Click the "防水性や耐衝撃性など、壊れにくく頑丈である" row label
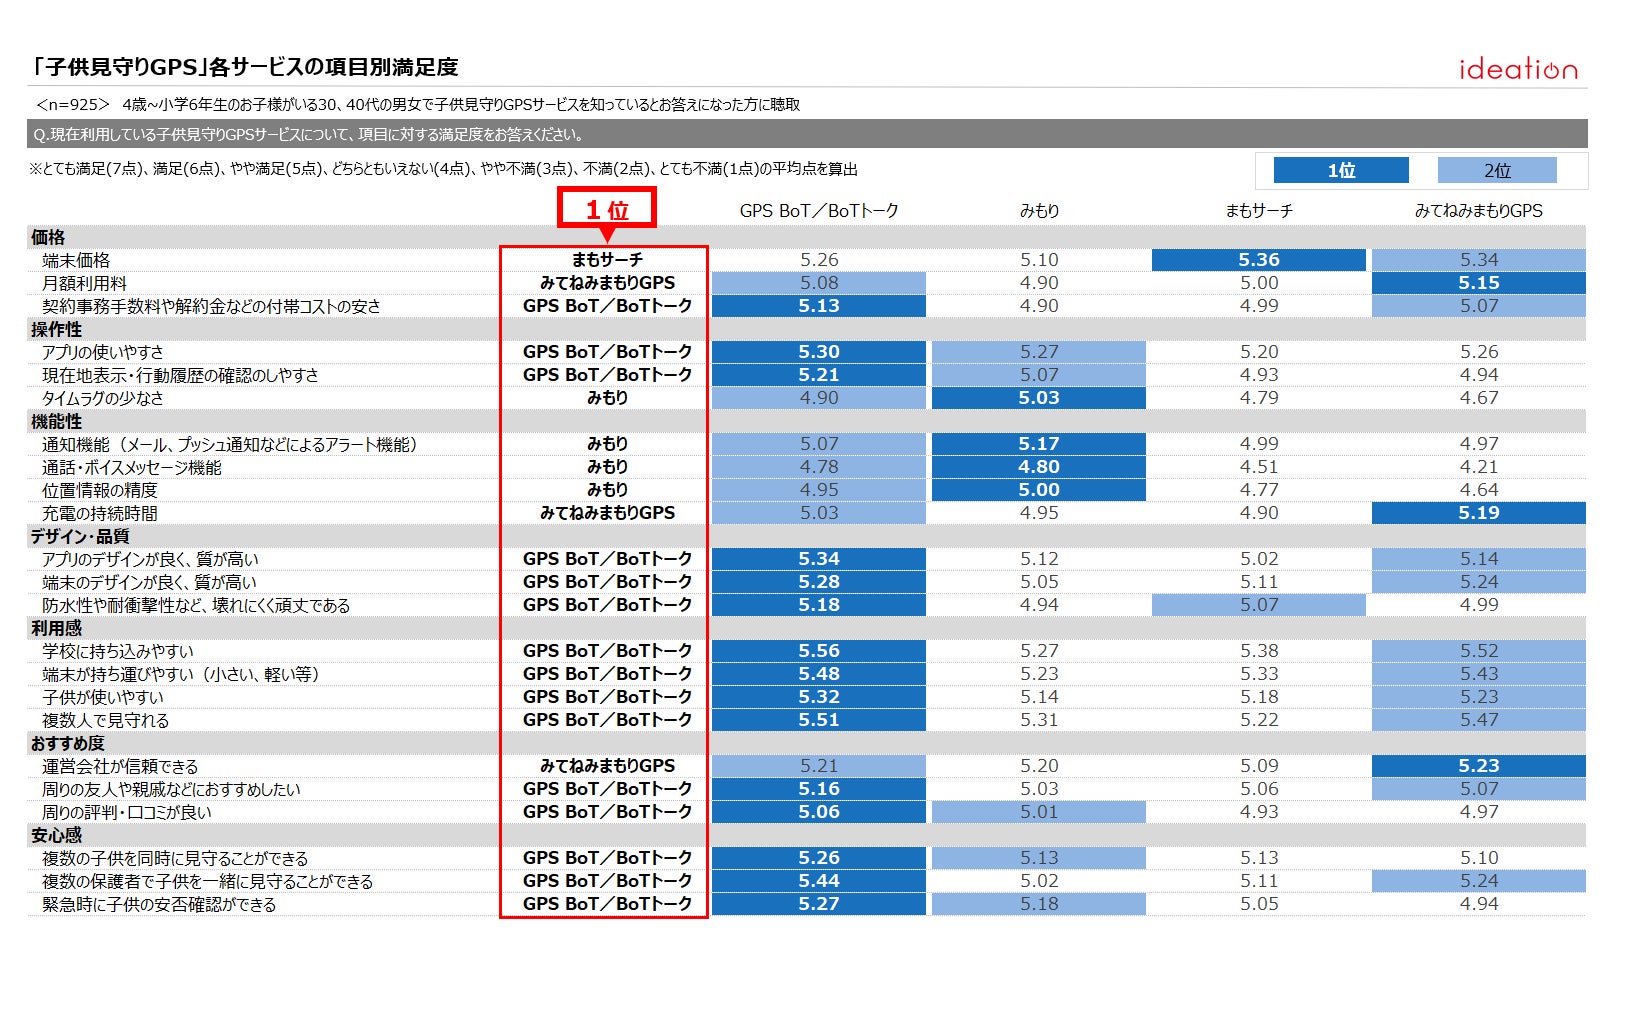 [196, 605]
